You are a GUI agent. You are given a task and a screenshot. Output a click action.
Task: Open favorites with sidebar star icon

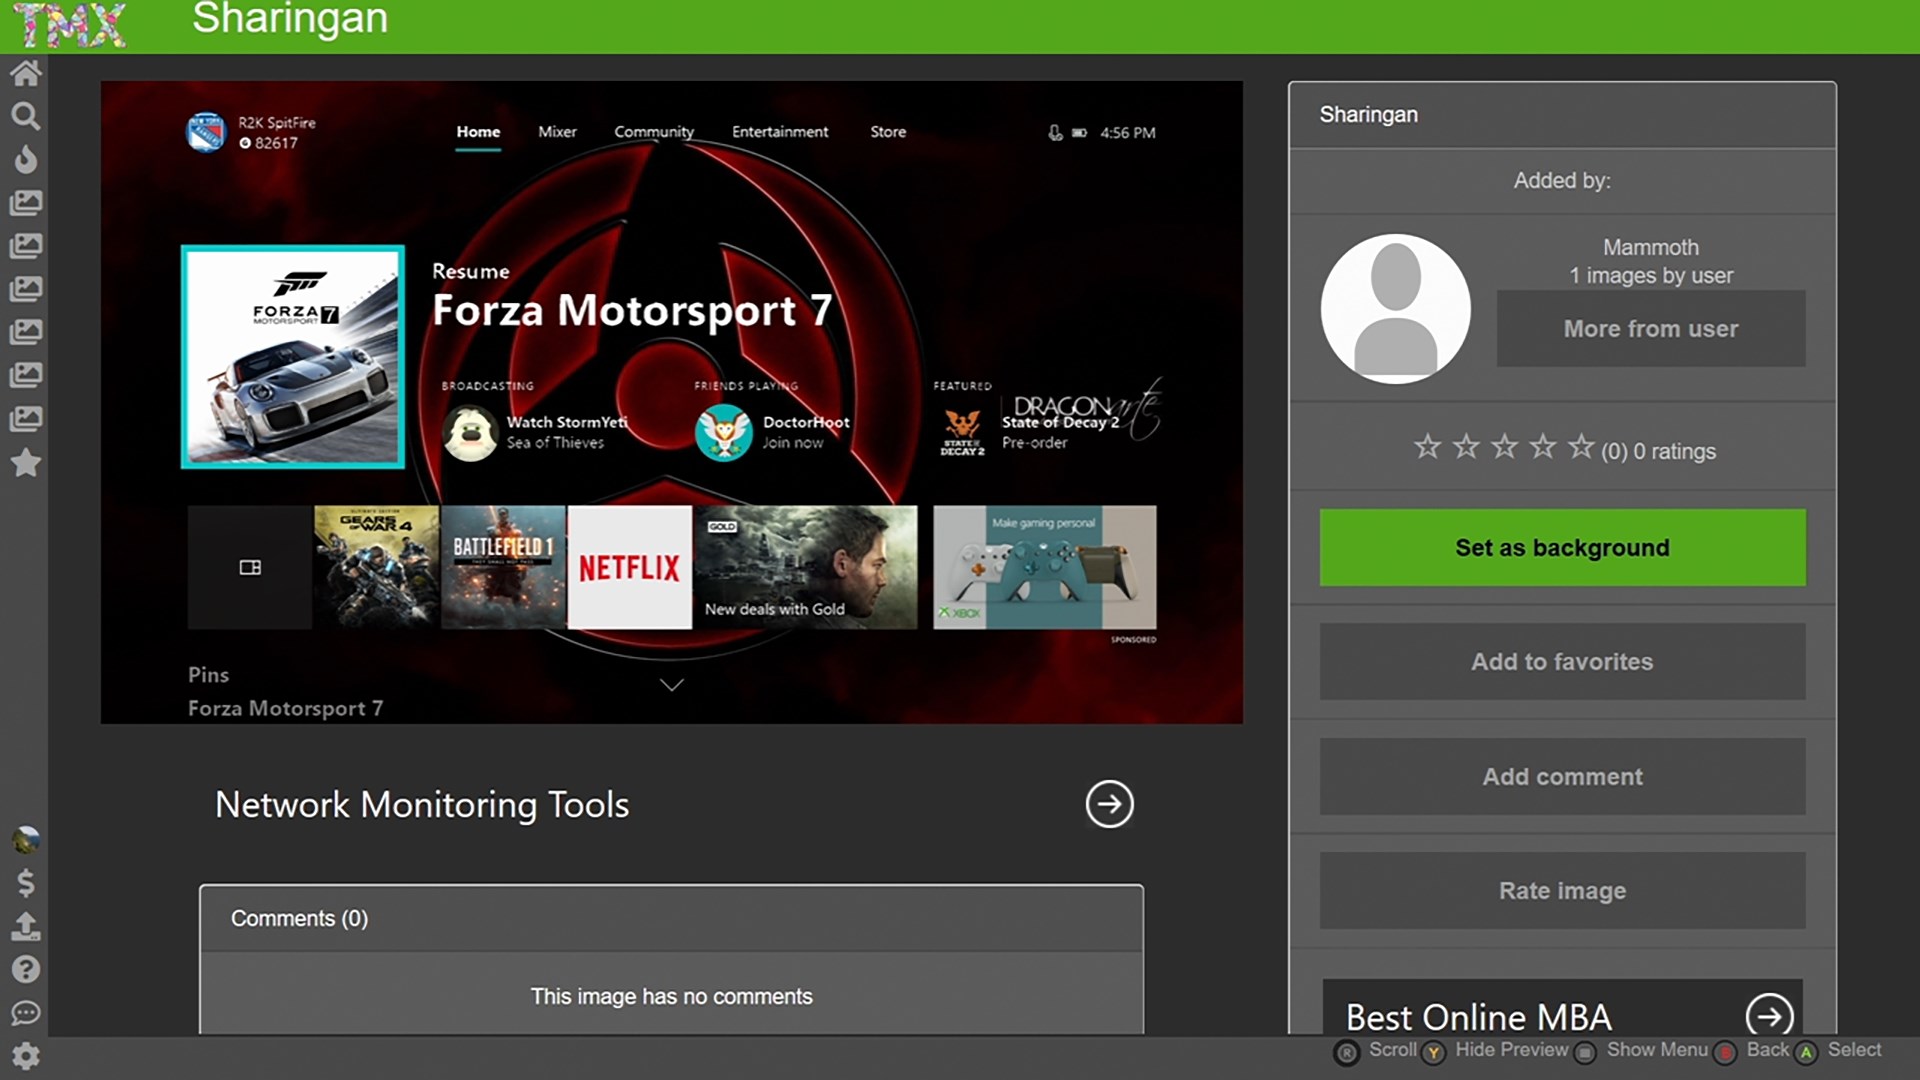pos(25,463)
